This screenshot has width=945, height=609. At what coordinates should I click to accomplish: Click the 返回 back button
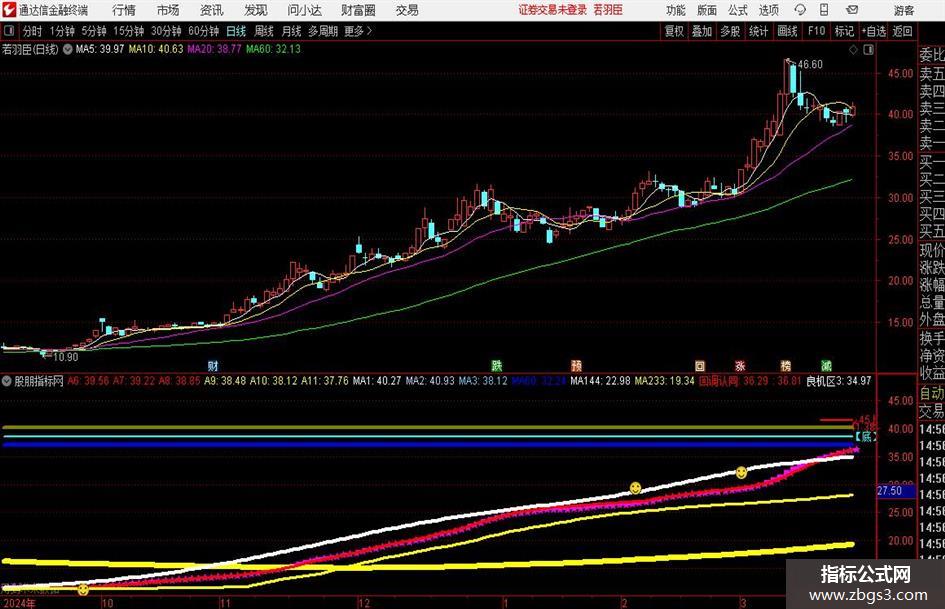coord(902,31)
